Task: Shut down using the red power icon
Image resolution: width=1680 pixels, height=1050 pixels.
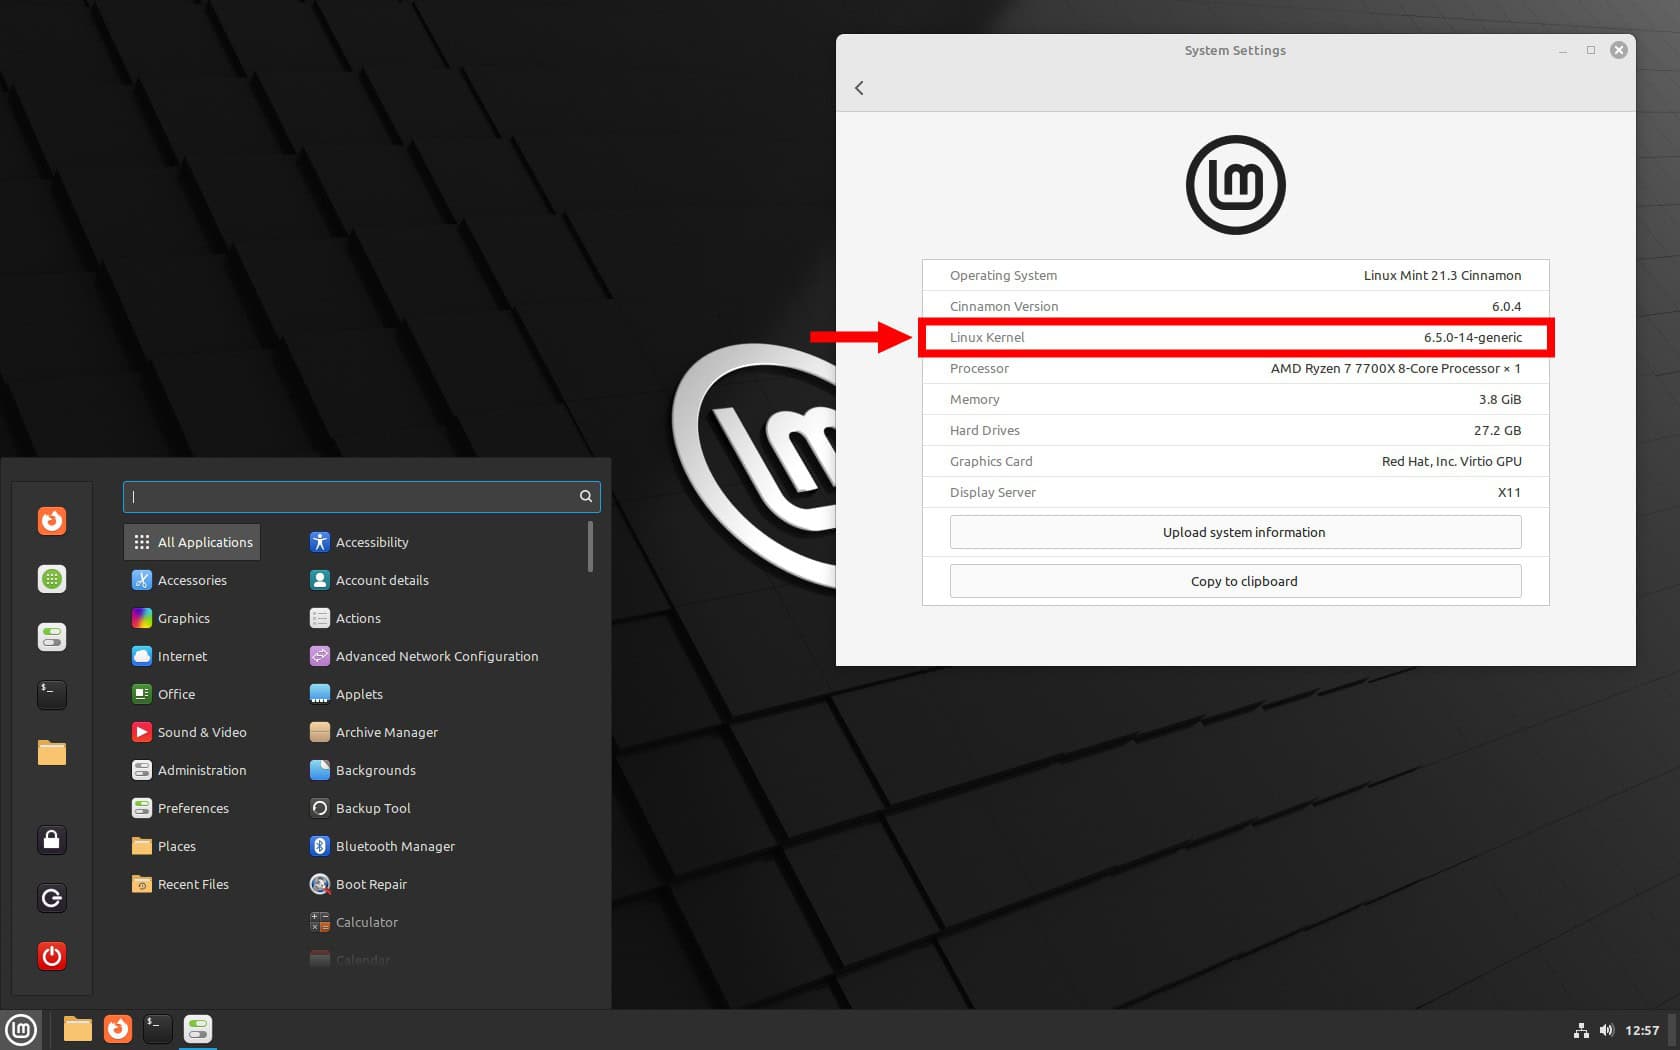Action: [x=51, y=955]
